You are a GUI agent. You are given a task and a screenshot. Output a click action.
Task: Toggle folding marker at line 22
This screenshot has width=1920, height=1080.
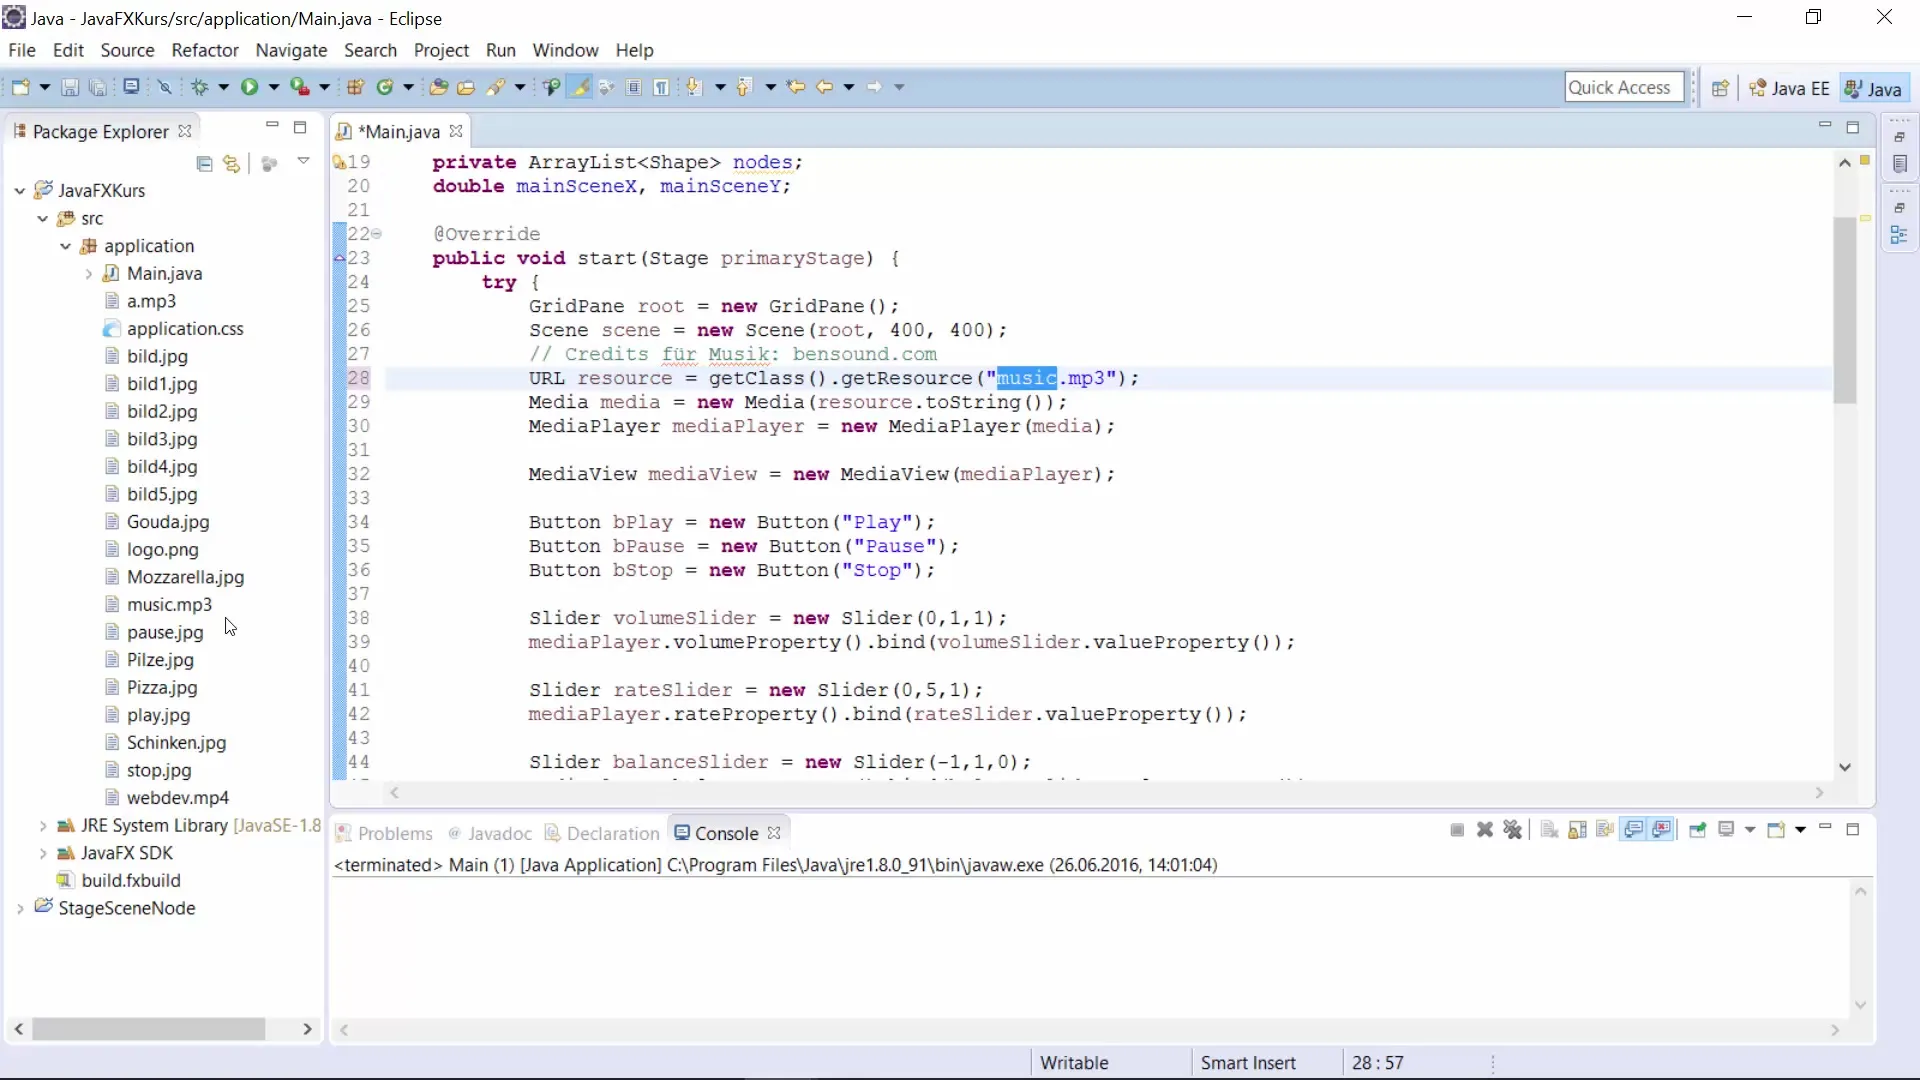pyautogui.click(x=377, y=234)
